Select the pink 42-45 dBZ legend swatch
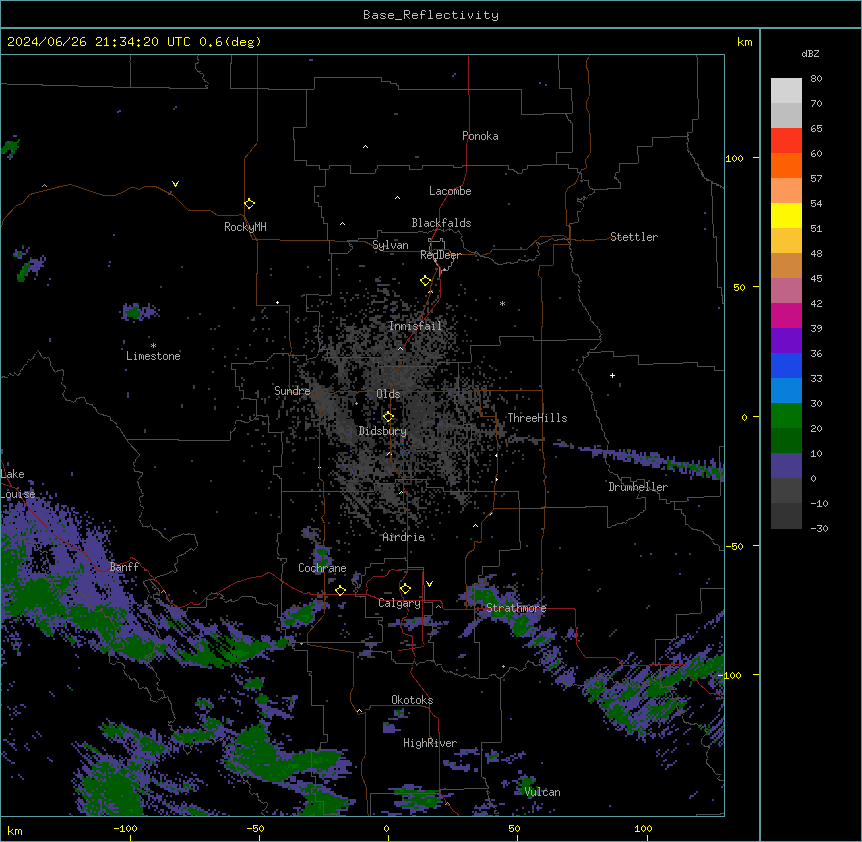This screenshot has height=842, width=862. point(786,291)
